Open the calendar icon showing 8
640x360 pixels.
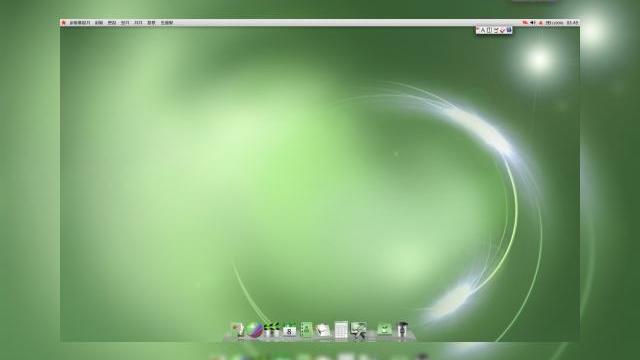coord(289,330)
